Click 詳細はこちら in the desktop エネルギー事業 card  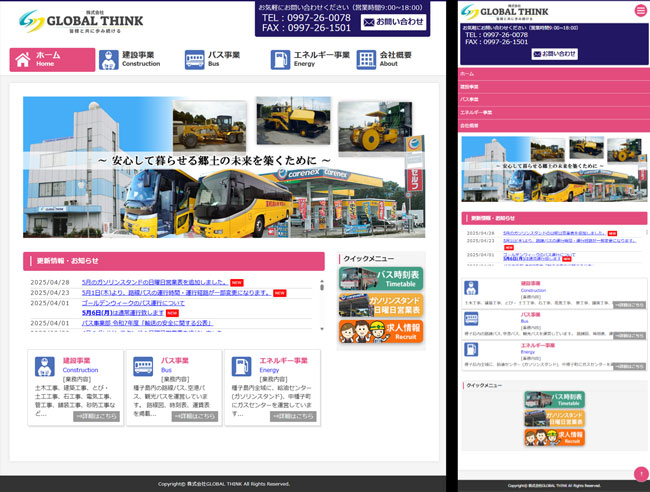point(293,416)
